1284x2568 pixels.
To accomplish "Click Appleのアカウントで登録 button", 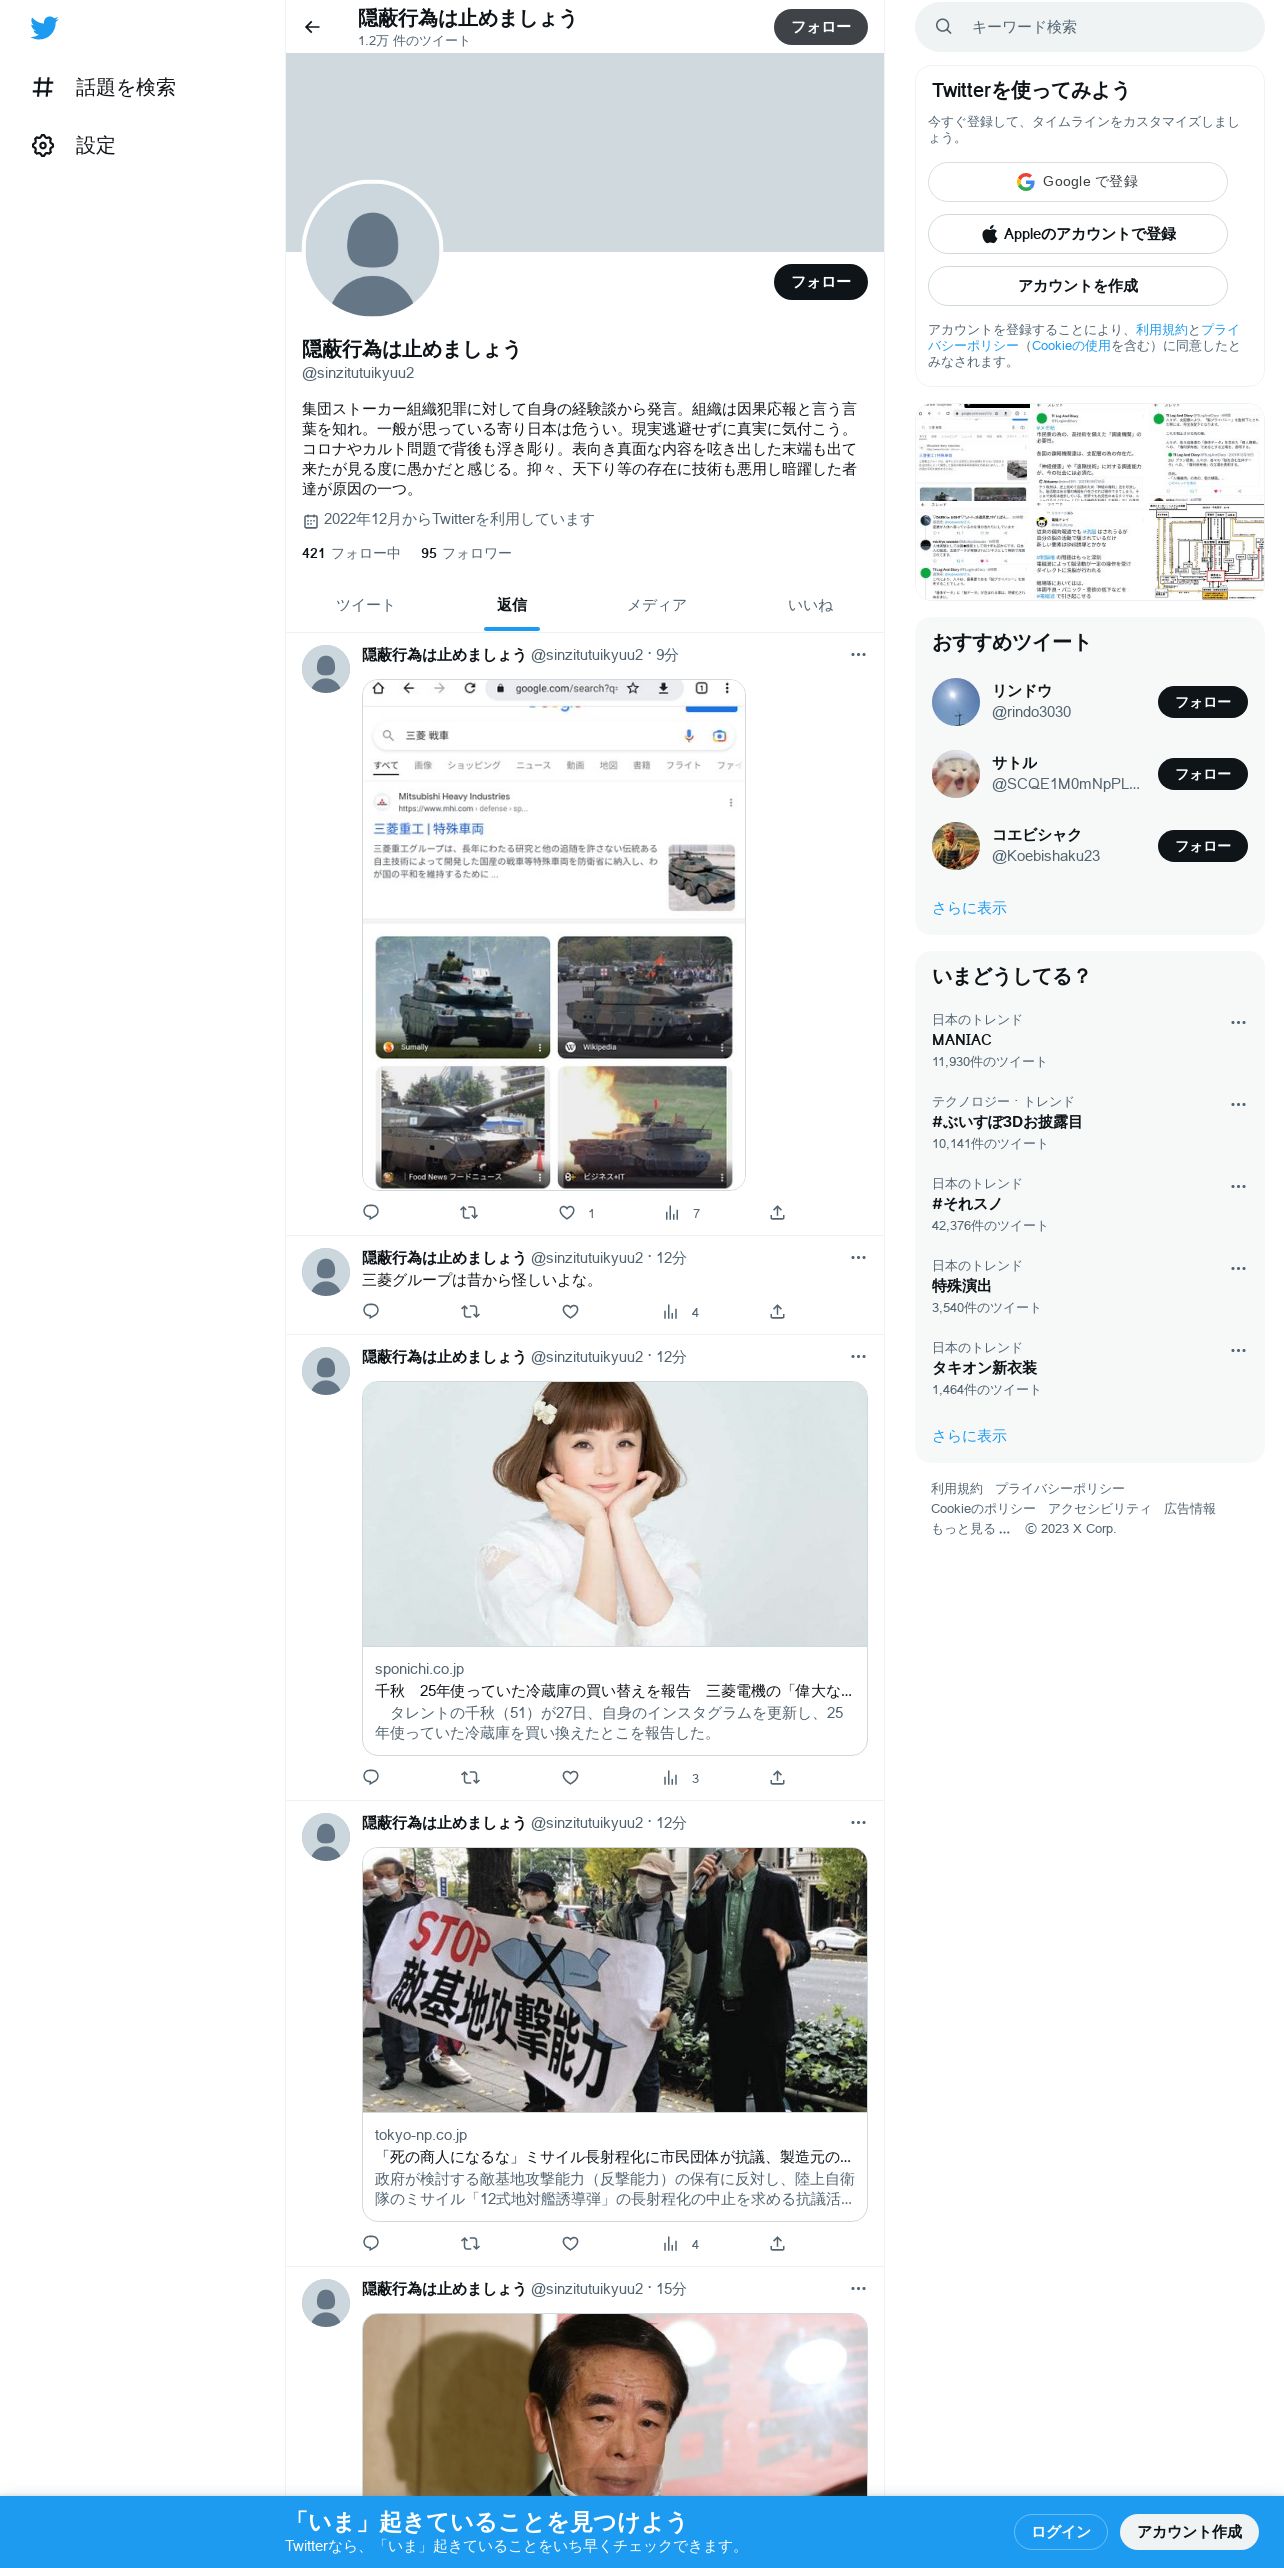I will pos(1077,234).
